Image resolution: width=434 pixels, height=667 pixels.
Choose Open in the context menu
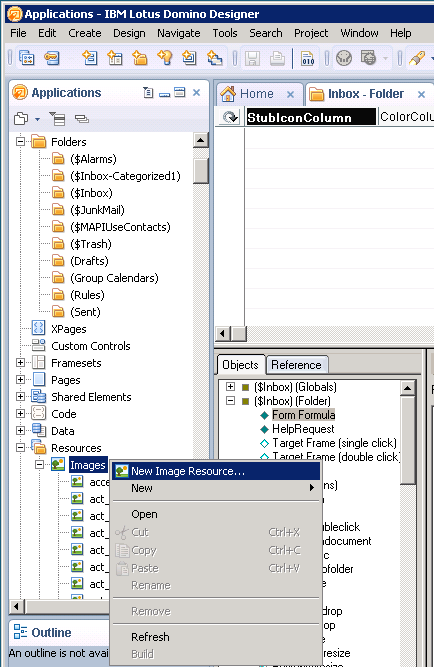coord(217,514)
